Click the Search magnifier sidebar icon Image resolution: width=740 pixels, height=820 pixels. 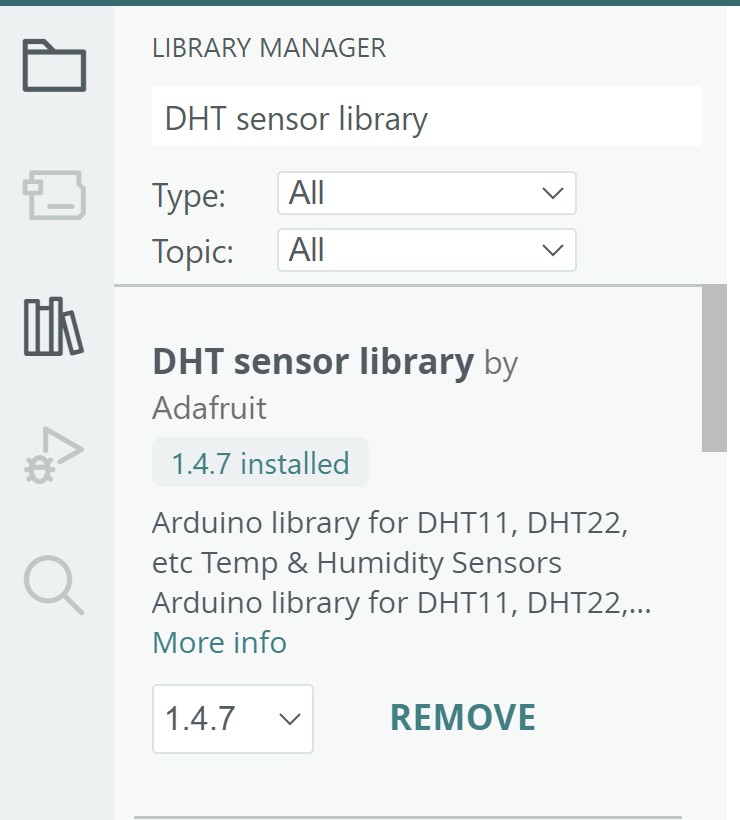(x=55, y=585)
